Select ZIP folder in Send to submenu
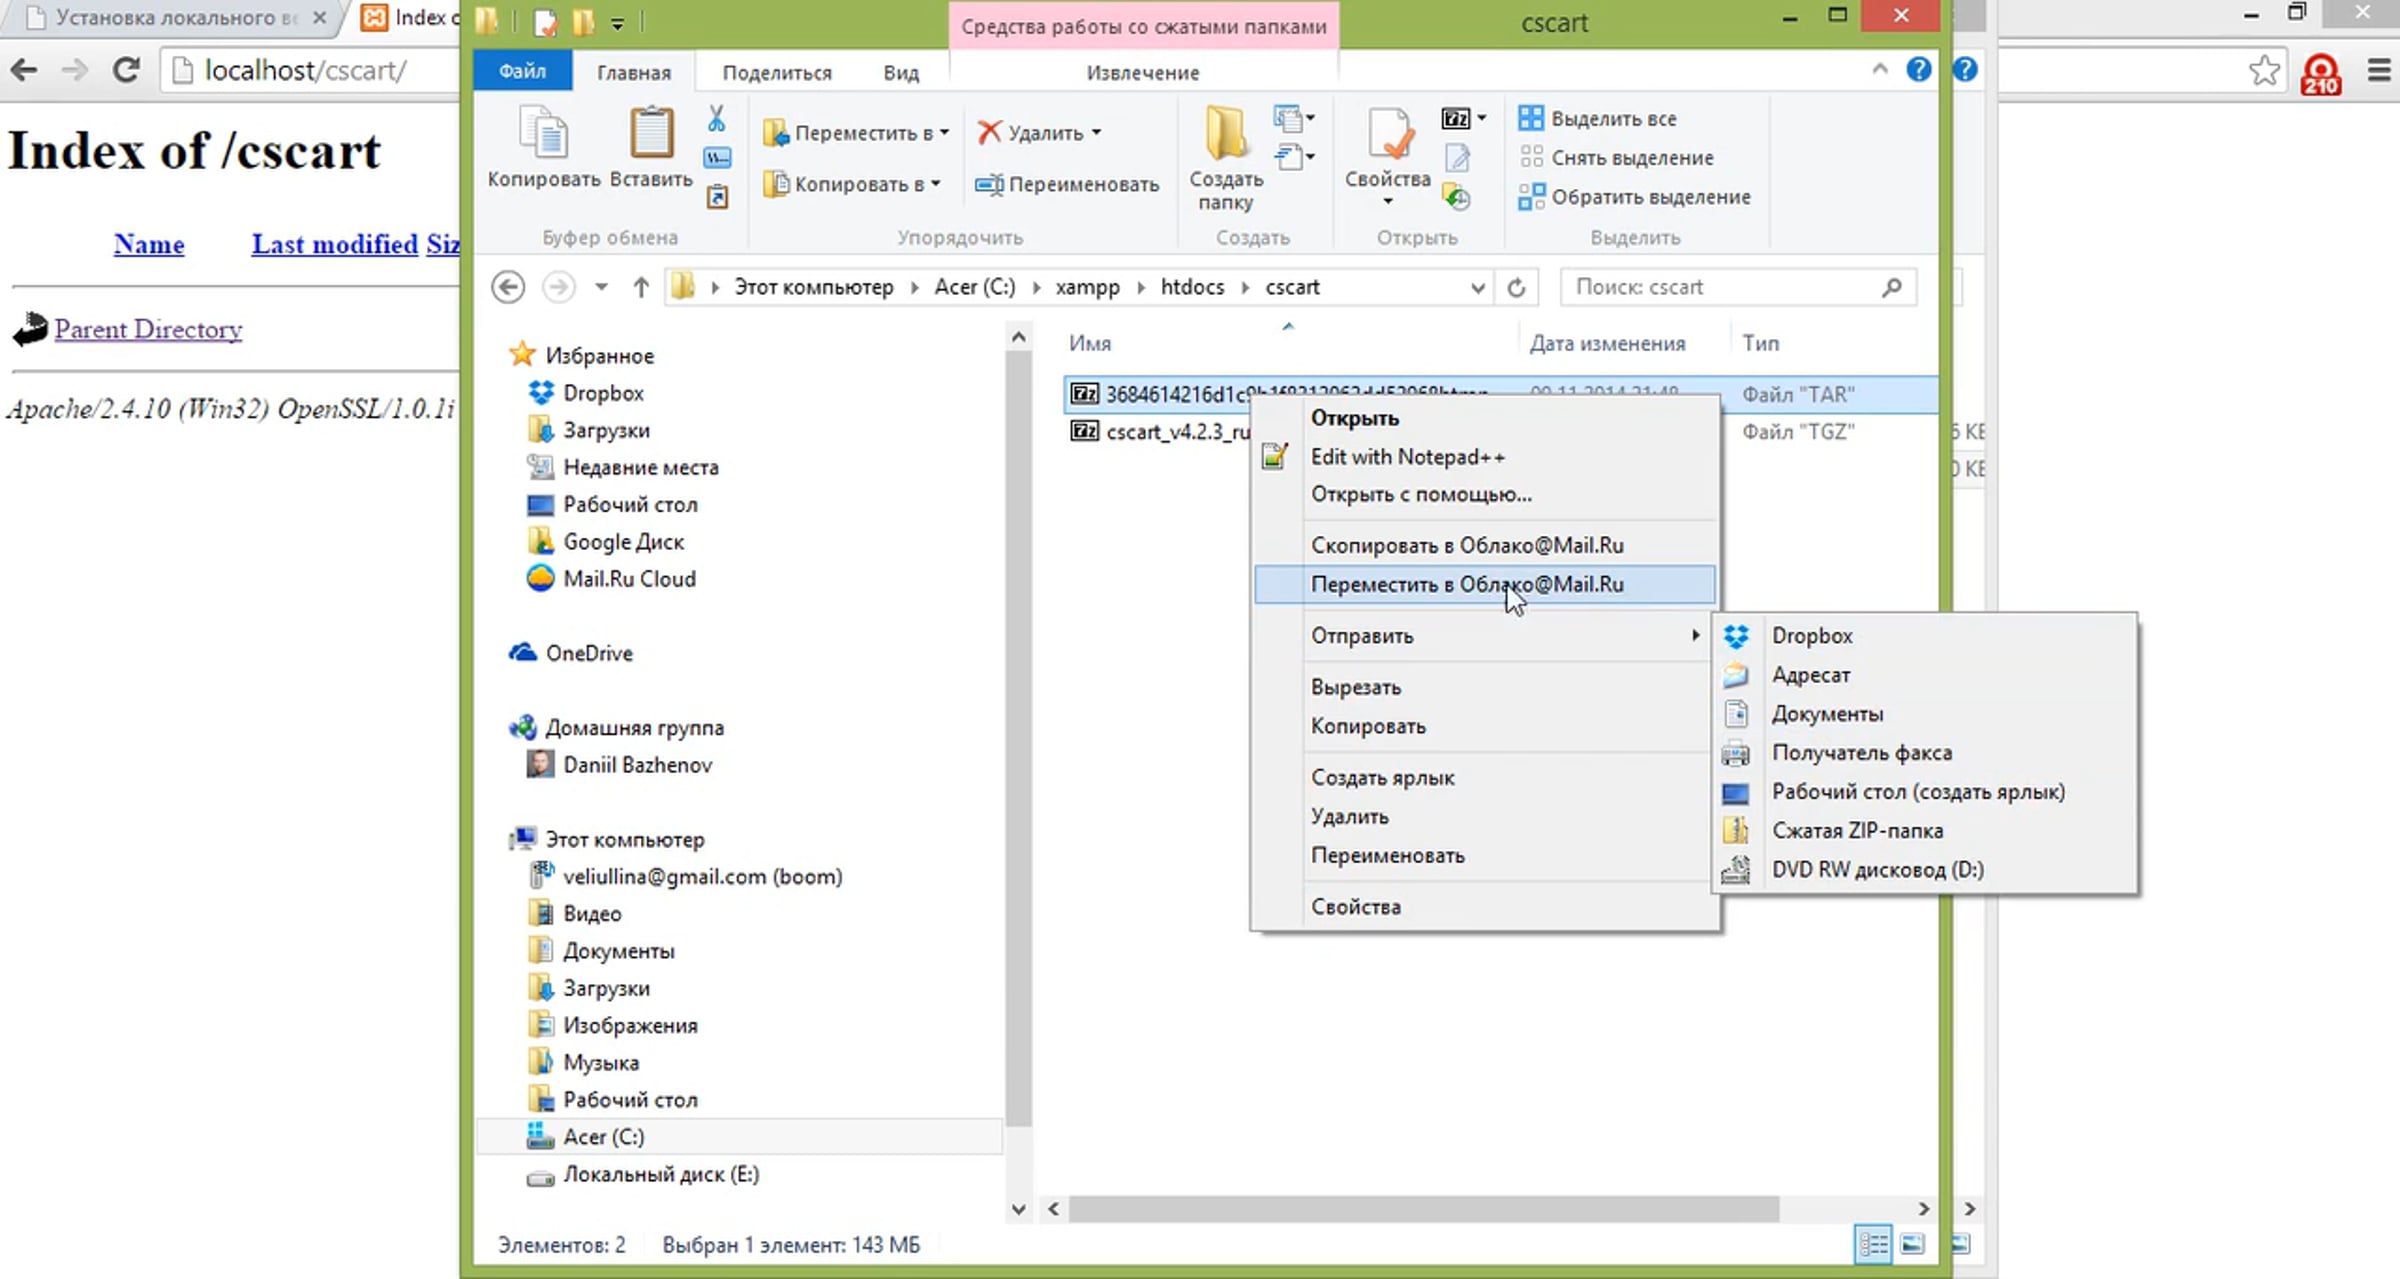The width and height of the screenshot is (2400, 1279). 1857,830
